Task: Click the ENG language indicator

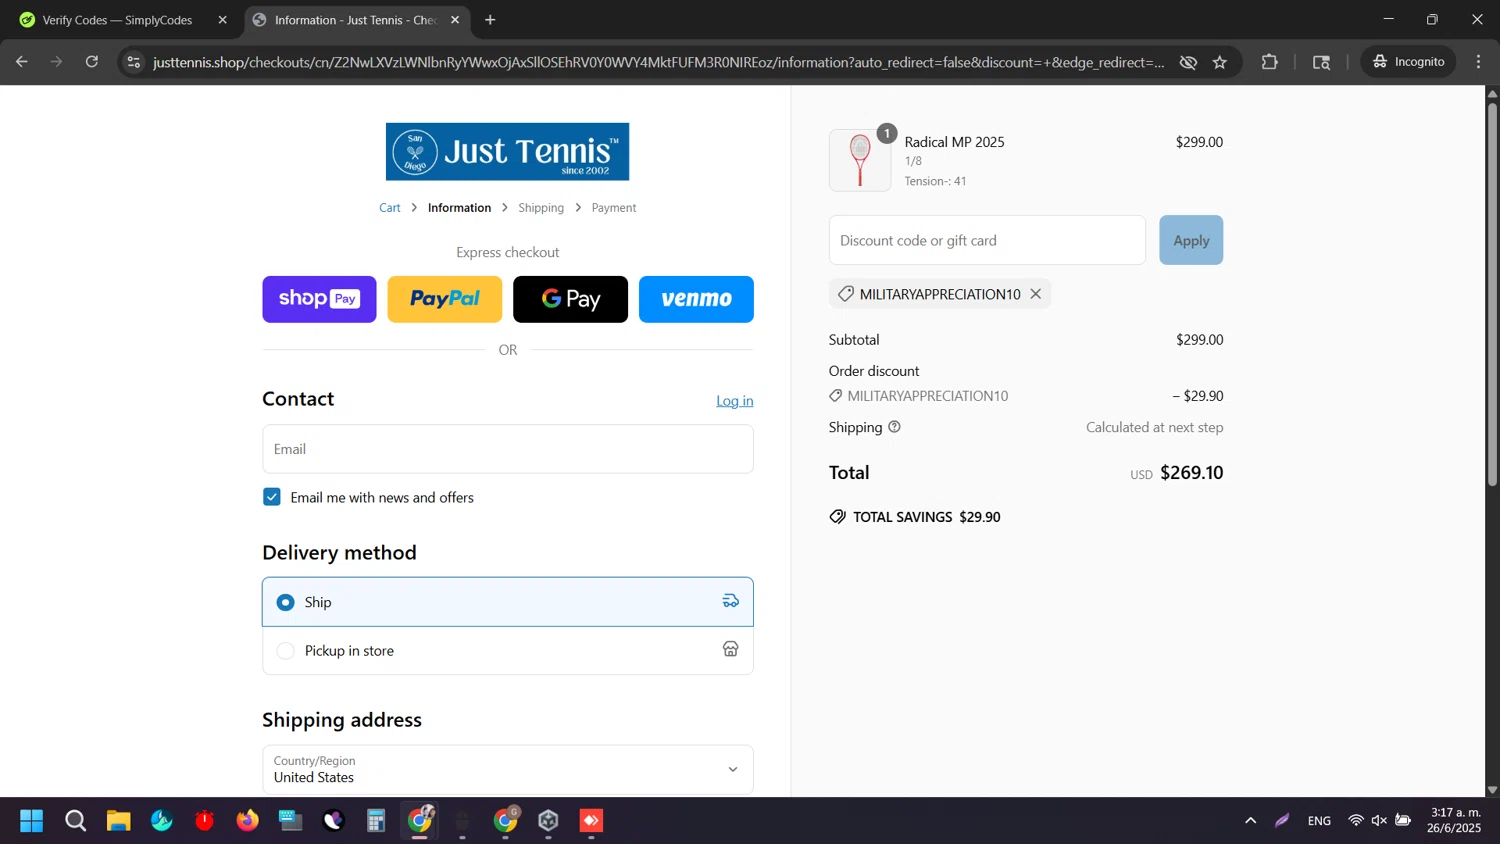Action: (1319, 821)
